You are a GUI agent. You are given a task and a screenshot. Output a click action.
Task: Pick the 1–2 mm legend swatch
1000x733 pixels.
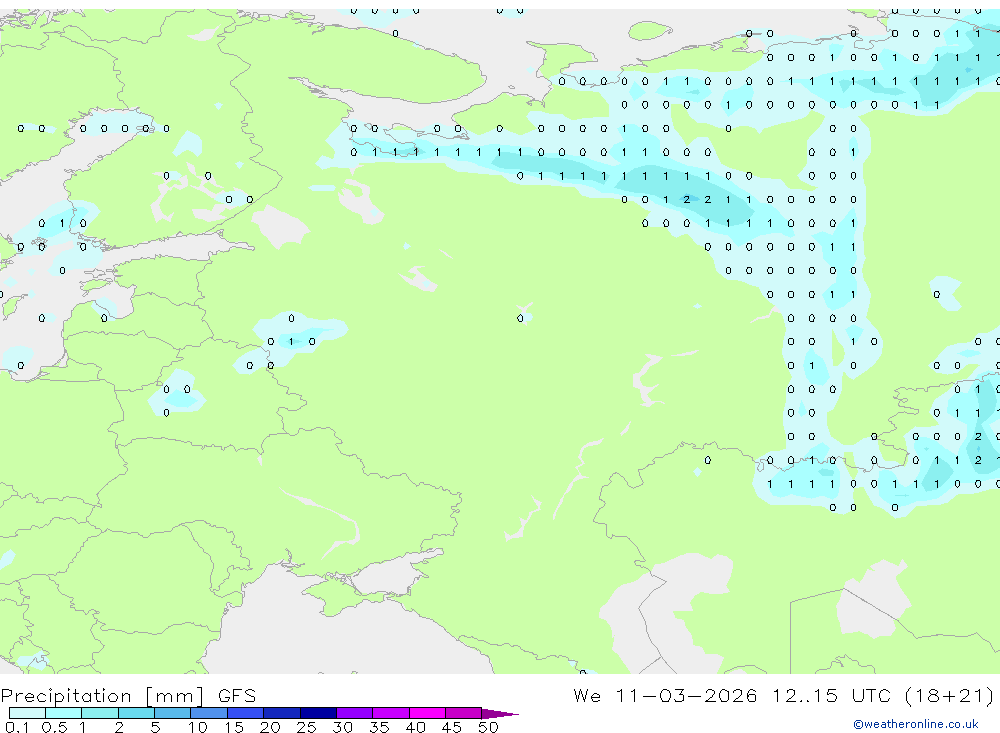(99, 713)
